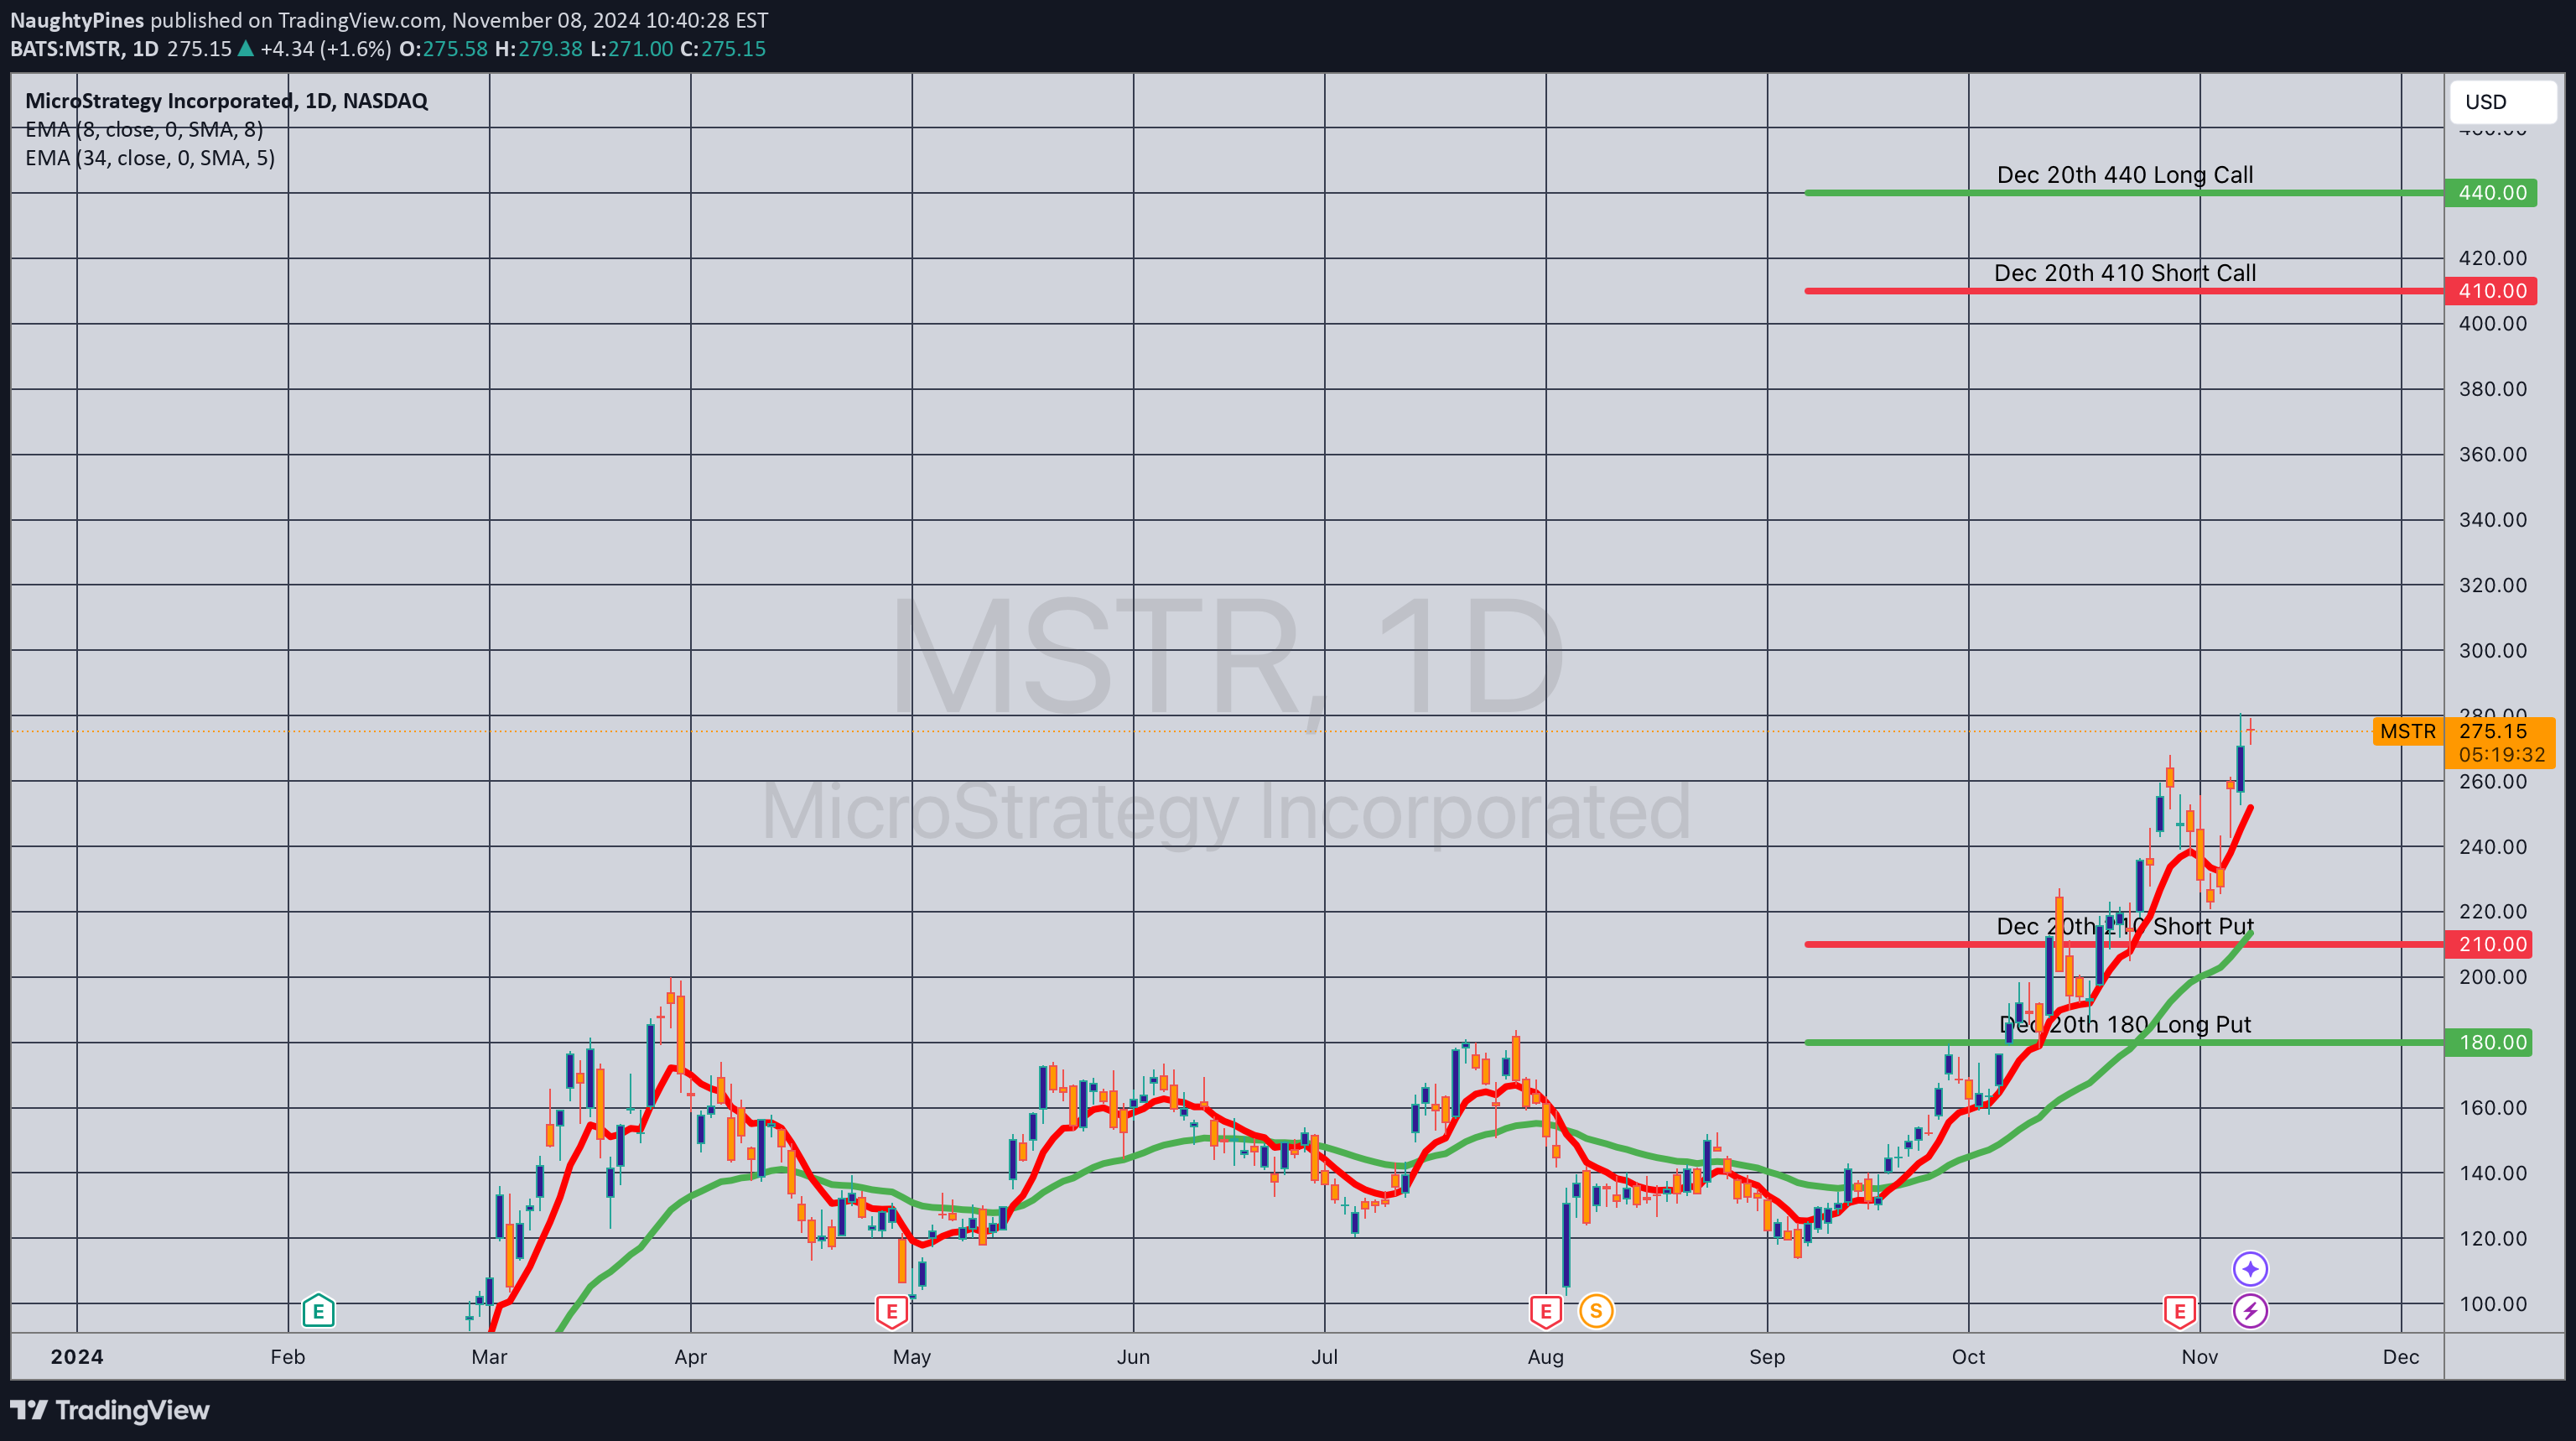Click the BATS:MSTR, 1D symbol header
Viewport: 2576px width, 1441px height.
coord(84,49)
